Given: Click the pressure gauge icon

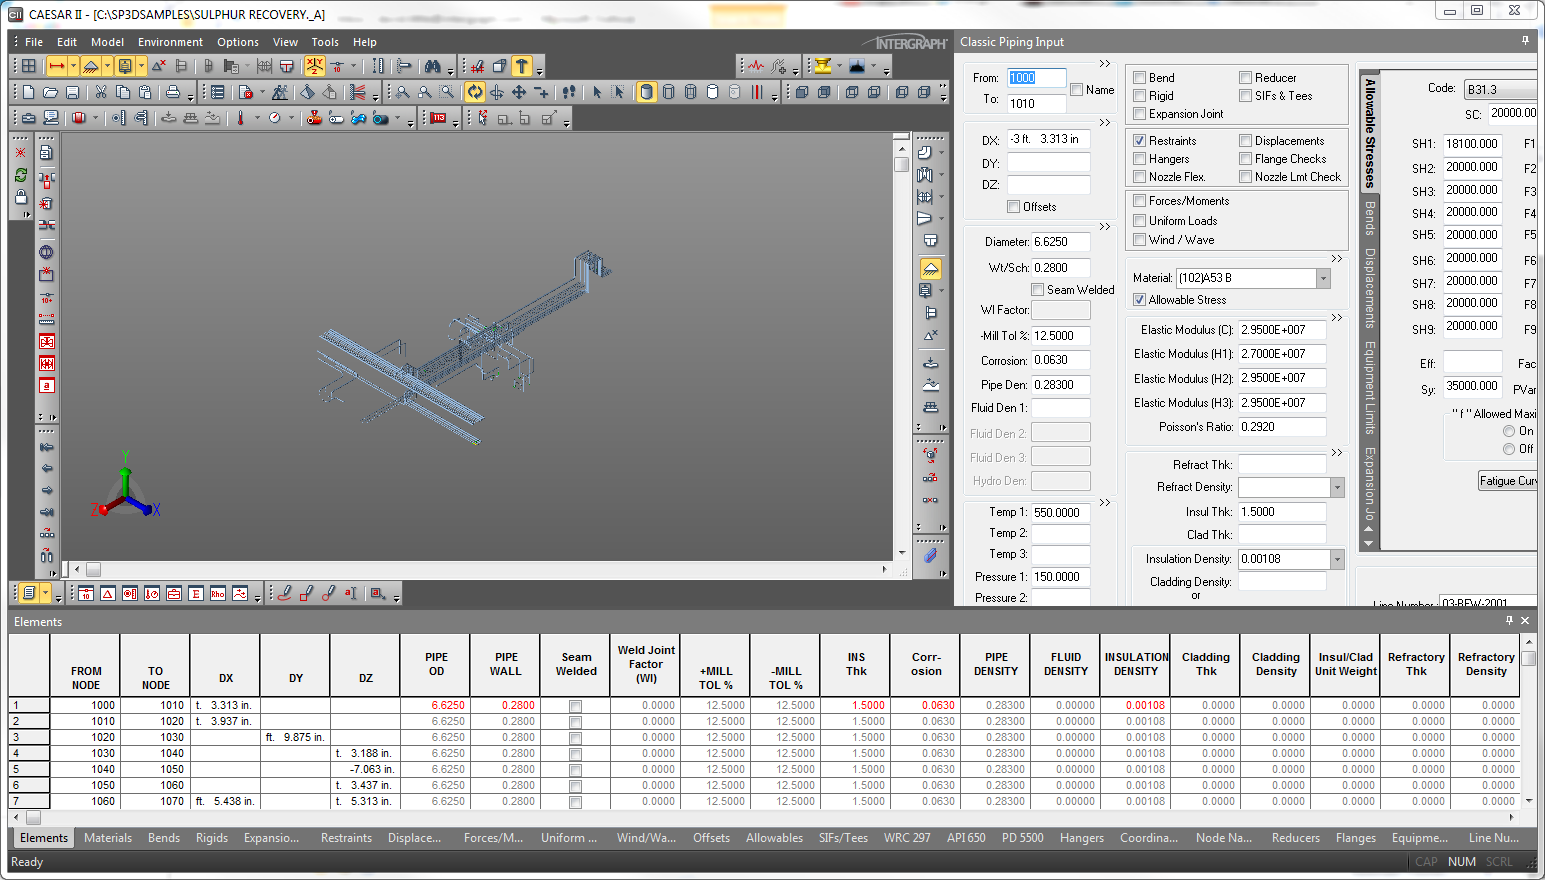Looking at the screenshot, I should (275, 118).
